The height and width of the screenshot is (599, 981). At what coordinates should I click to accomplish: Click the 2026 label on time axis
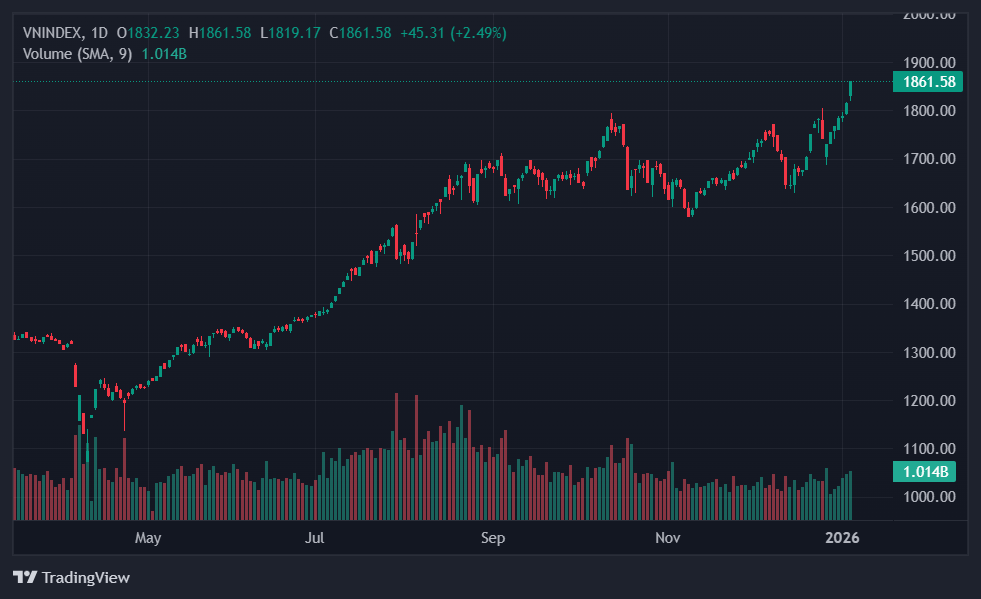click(x=841, y=539)
